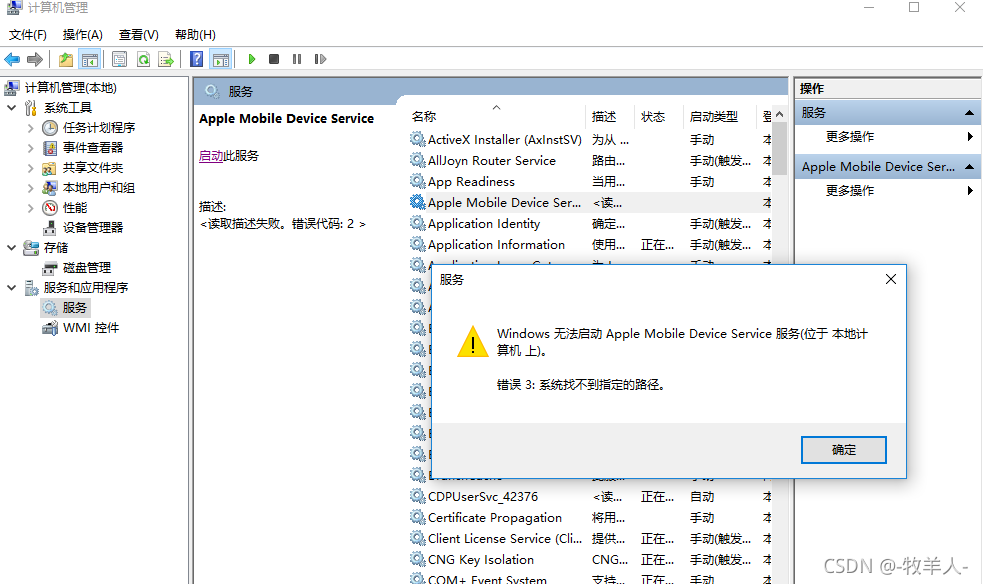Stop service with the square icon
The width and height of the screenshot is (983, 584).
(274, 59)
